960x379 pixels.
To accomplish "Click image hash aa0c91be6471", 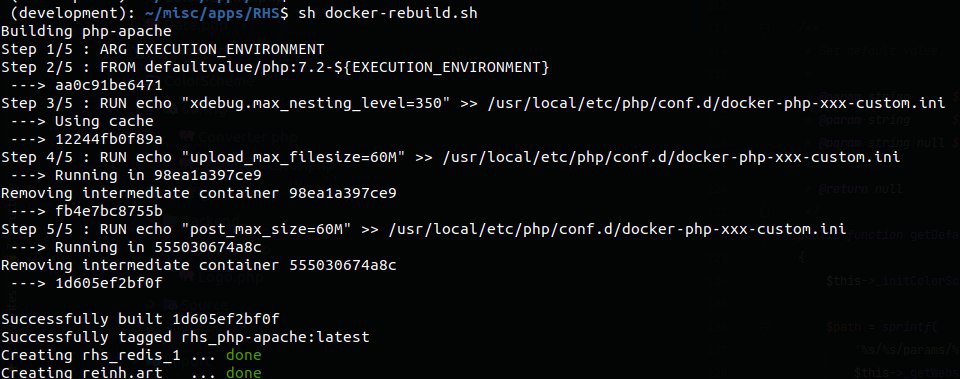I will pos(109,85).
